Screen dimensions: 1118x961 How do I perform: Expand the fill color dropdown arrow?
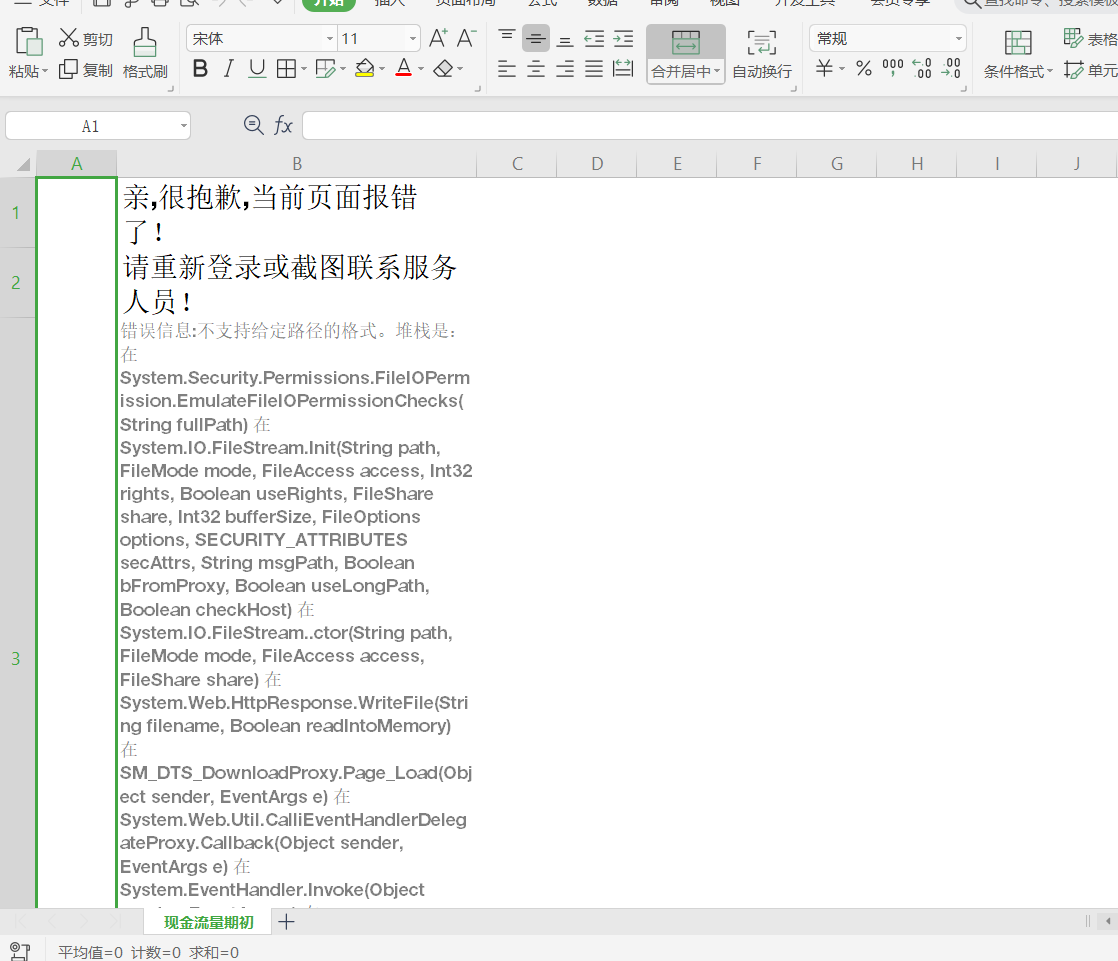tap(382, 69)
